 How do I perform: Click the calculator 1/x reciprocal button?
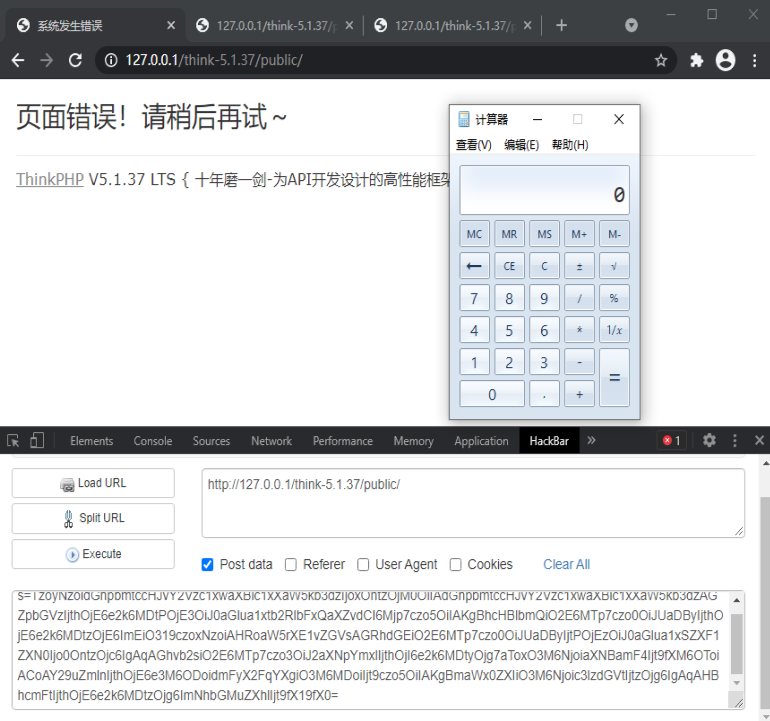click(614, 330)
